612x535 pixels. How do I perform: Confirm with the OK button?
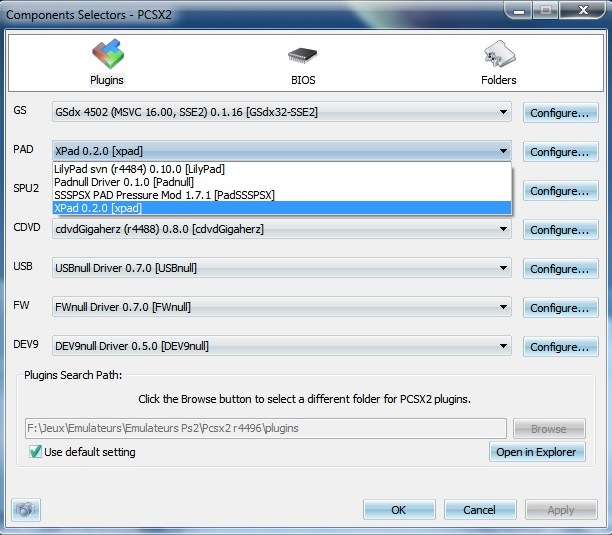tap(399, 510)
